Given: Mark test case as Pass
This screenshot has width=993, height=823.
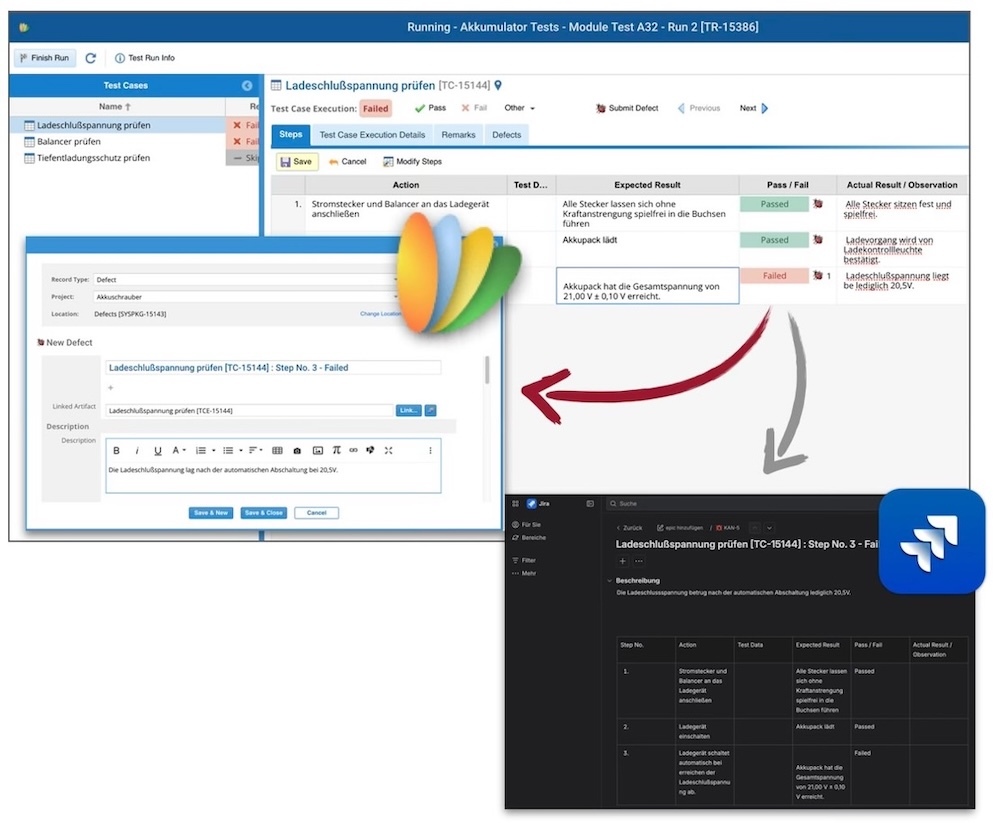Looking at the screenshot, I should [429, 108].
